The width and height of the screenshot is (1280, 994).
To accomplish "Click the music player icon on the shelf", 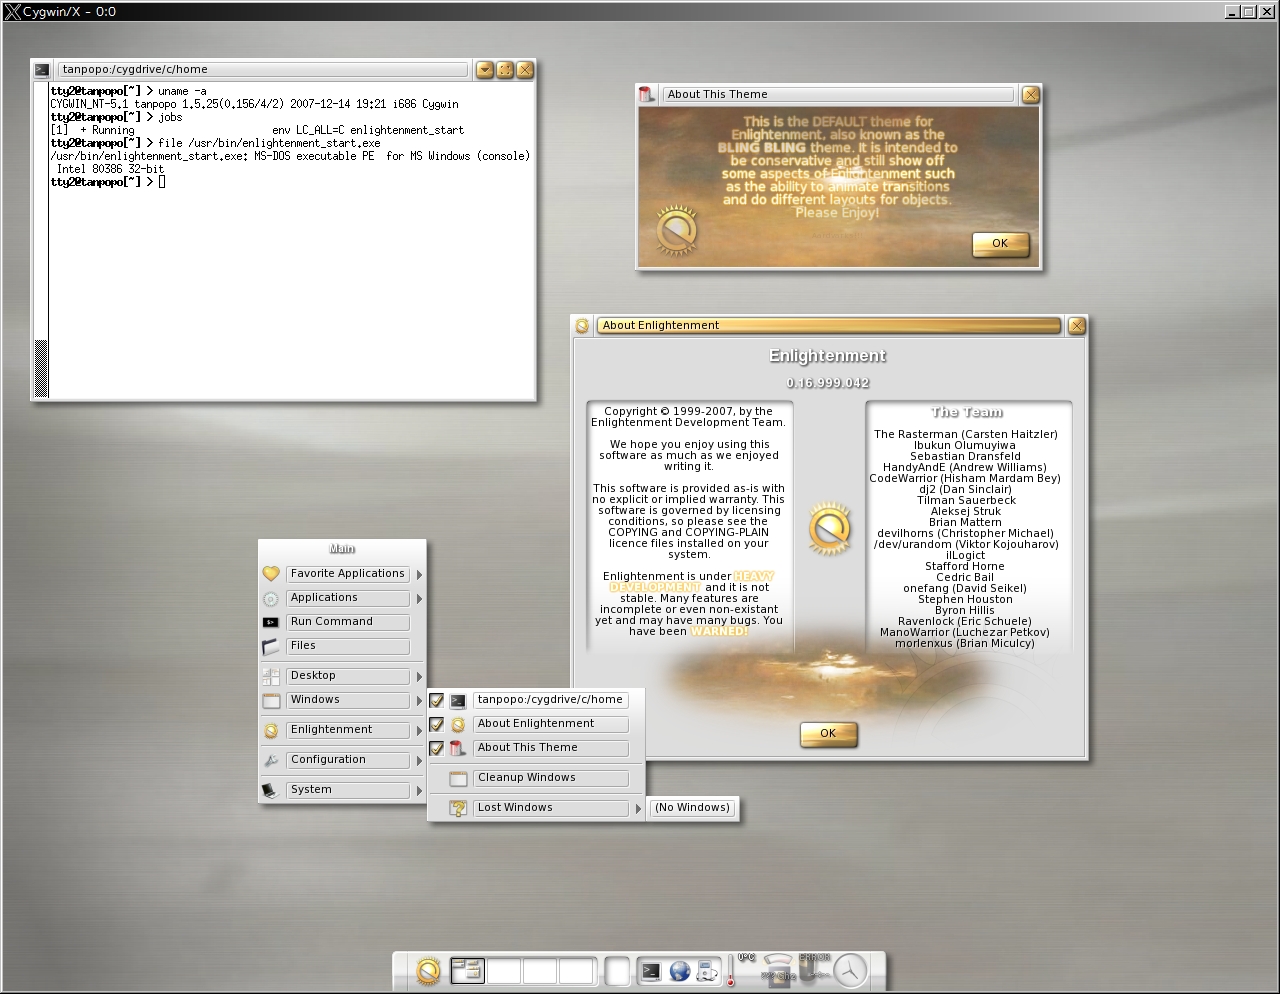I will point(708,971).
